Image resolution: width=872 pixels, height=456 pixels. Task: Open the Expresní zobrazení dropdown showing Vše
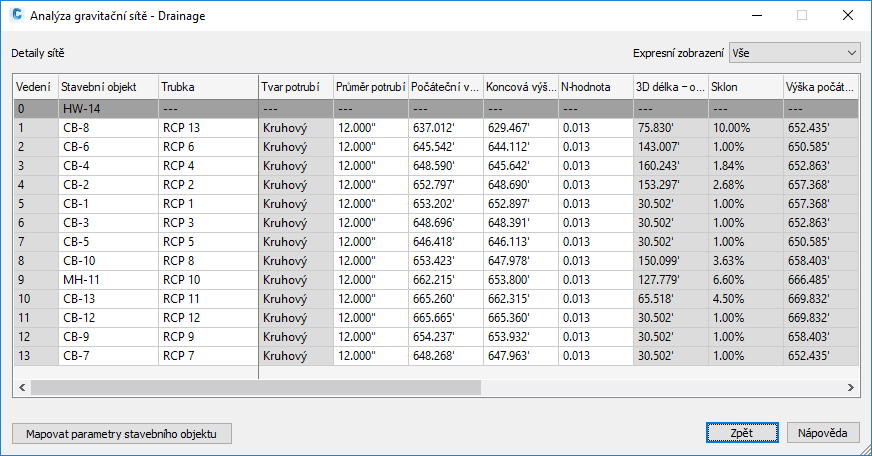coord(794,53)
